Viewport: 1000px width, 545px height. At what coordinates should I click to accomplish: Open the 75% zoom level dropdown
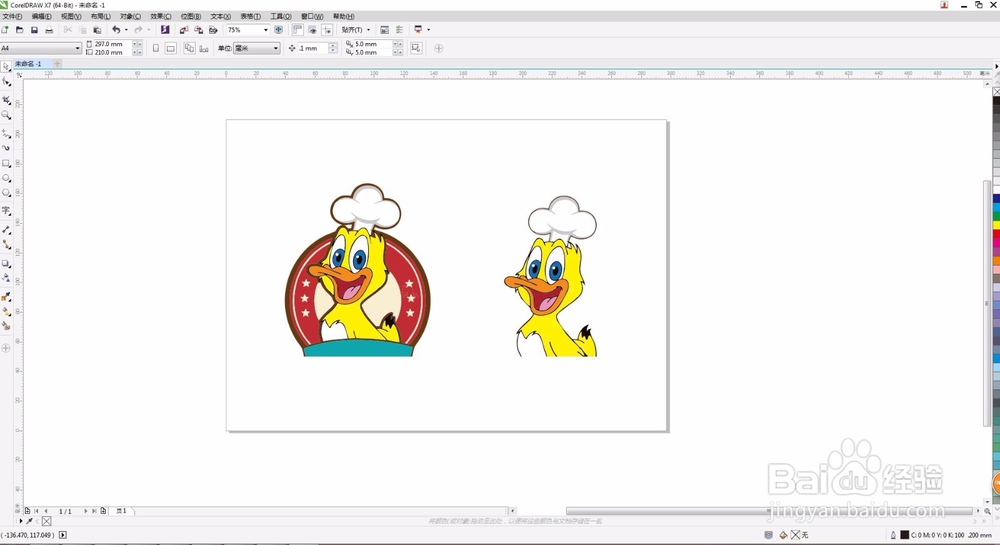pyautogui.click(x=266, y=29)
